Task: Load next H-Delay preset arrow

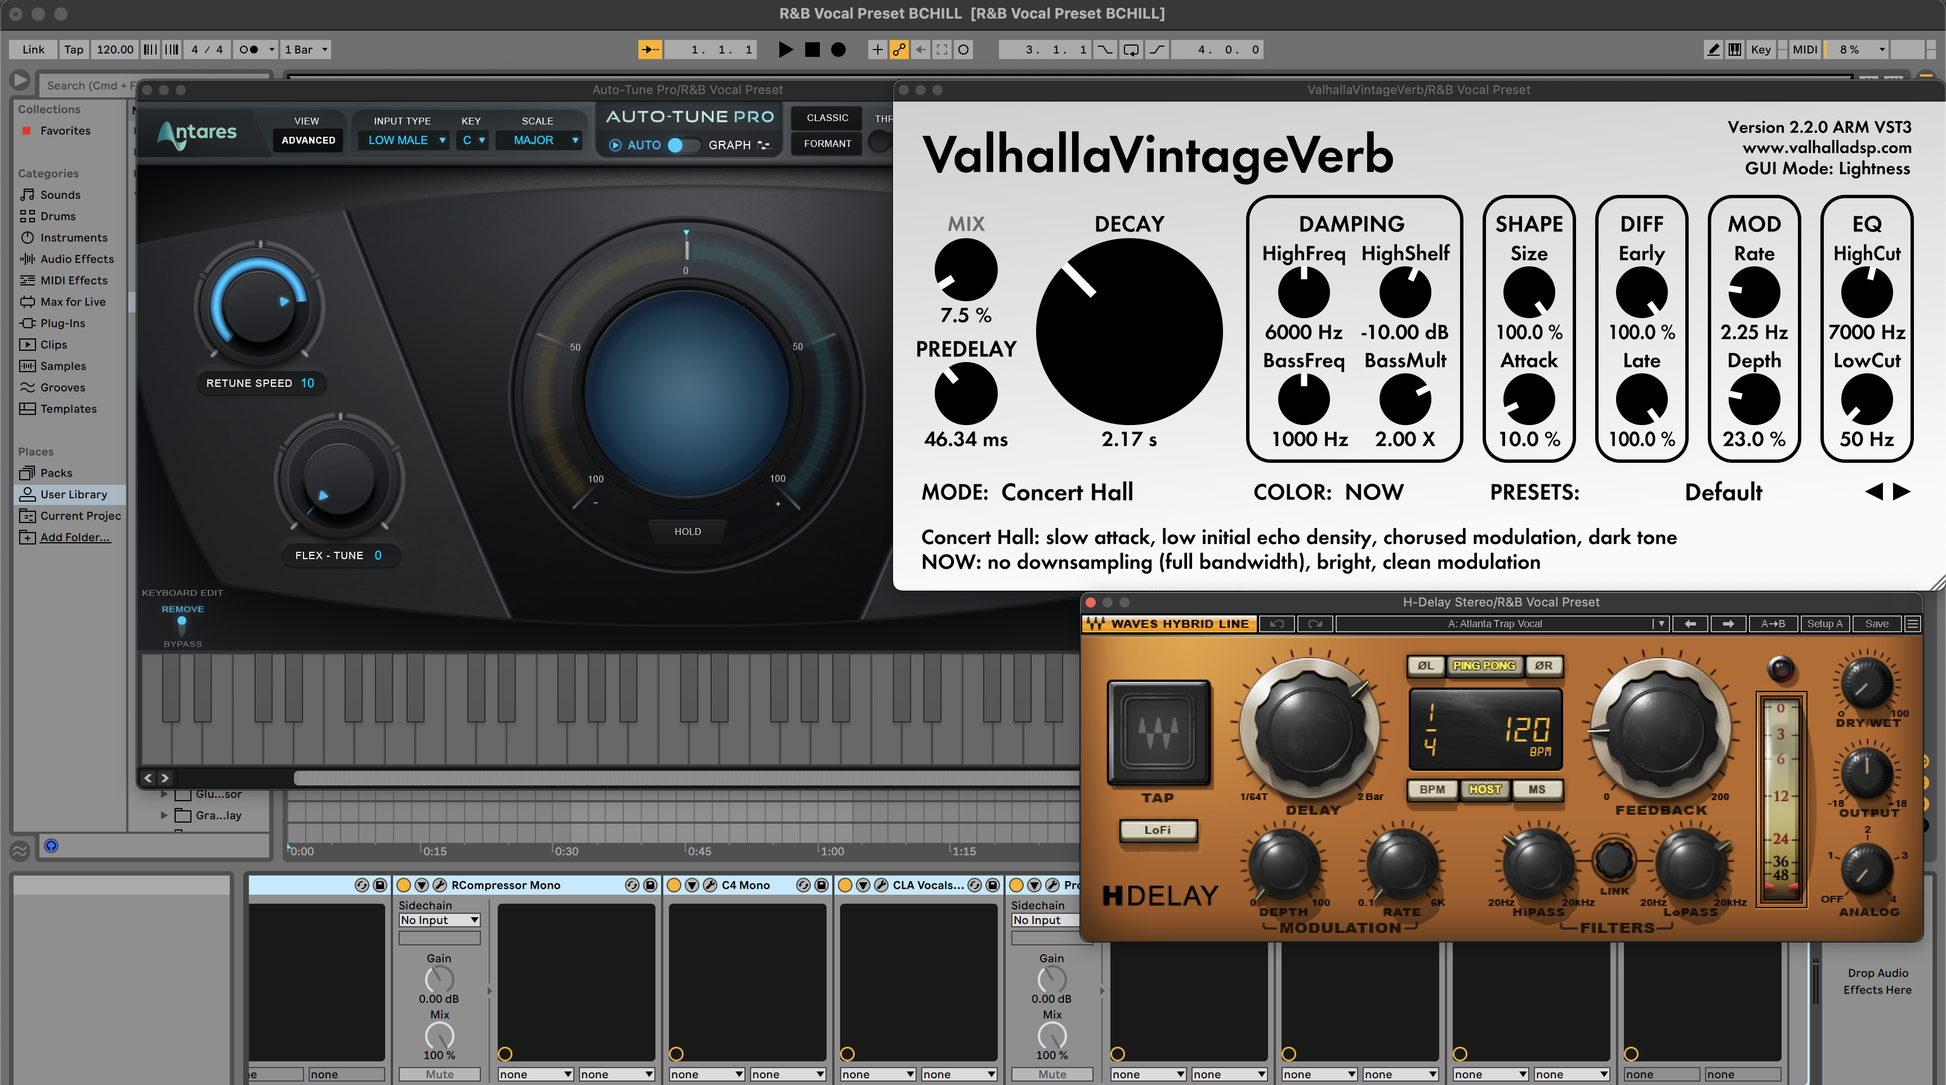Action: (x=1728, y=624)
